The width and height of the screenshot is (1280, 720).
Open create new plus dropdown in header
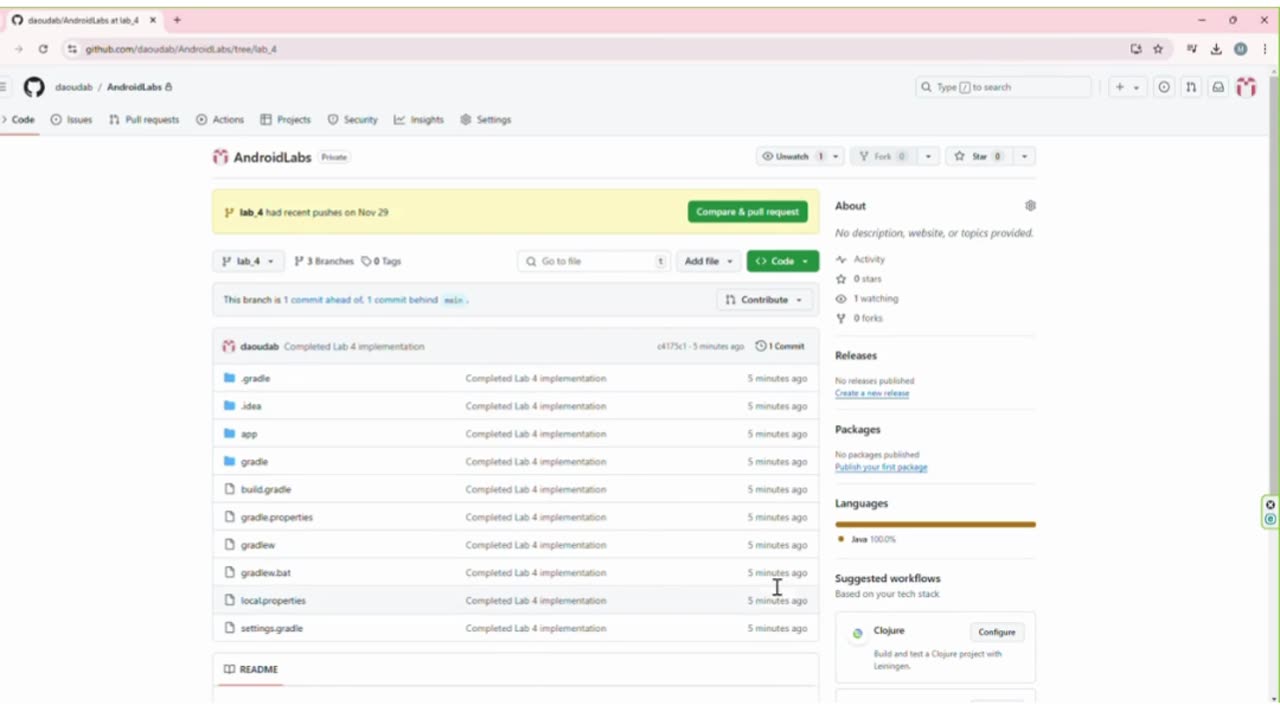tap(1127, 87)
